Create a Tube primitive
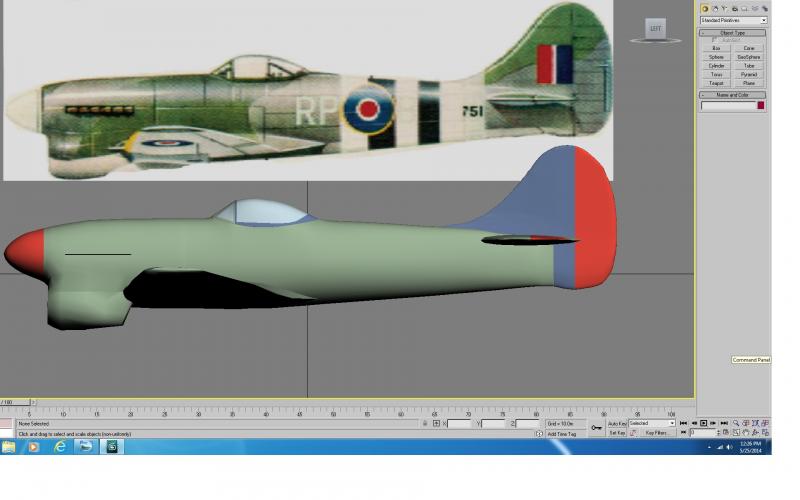The width and height of the screenshot is (800, 500). tap(748, 65)
